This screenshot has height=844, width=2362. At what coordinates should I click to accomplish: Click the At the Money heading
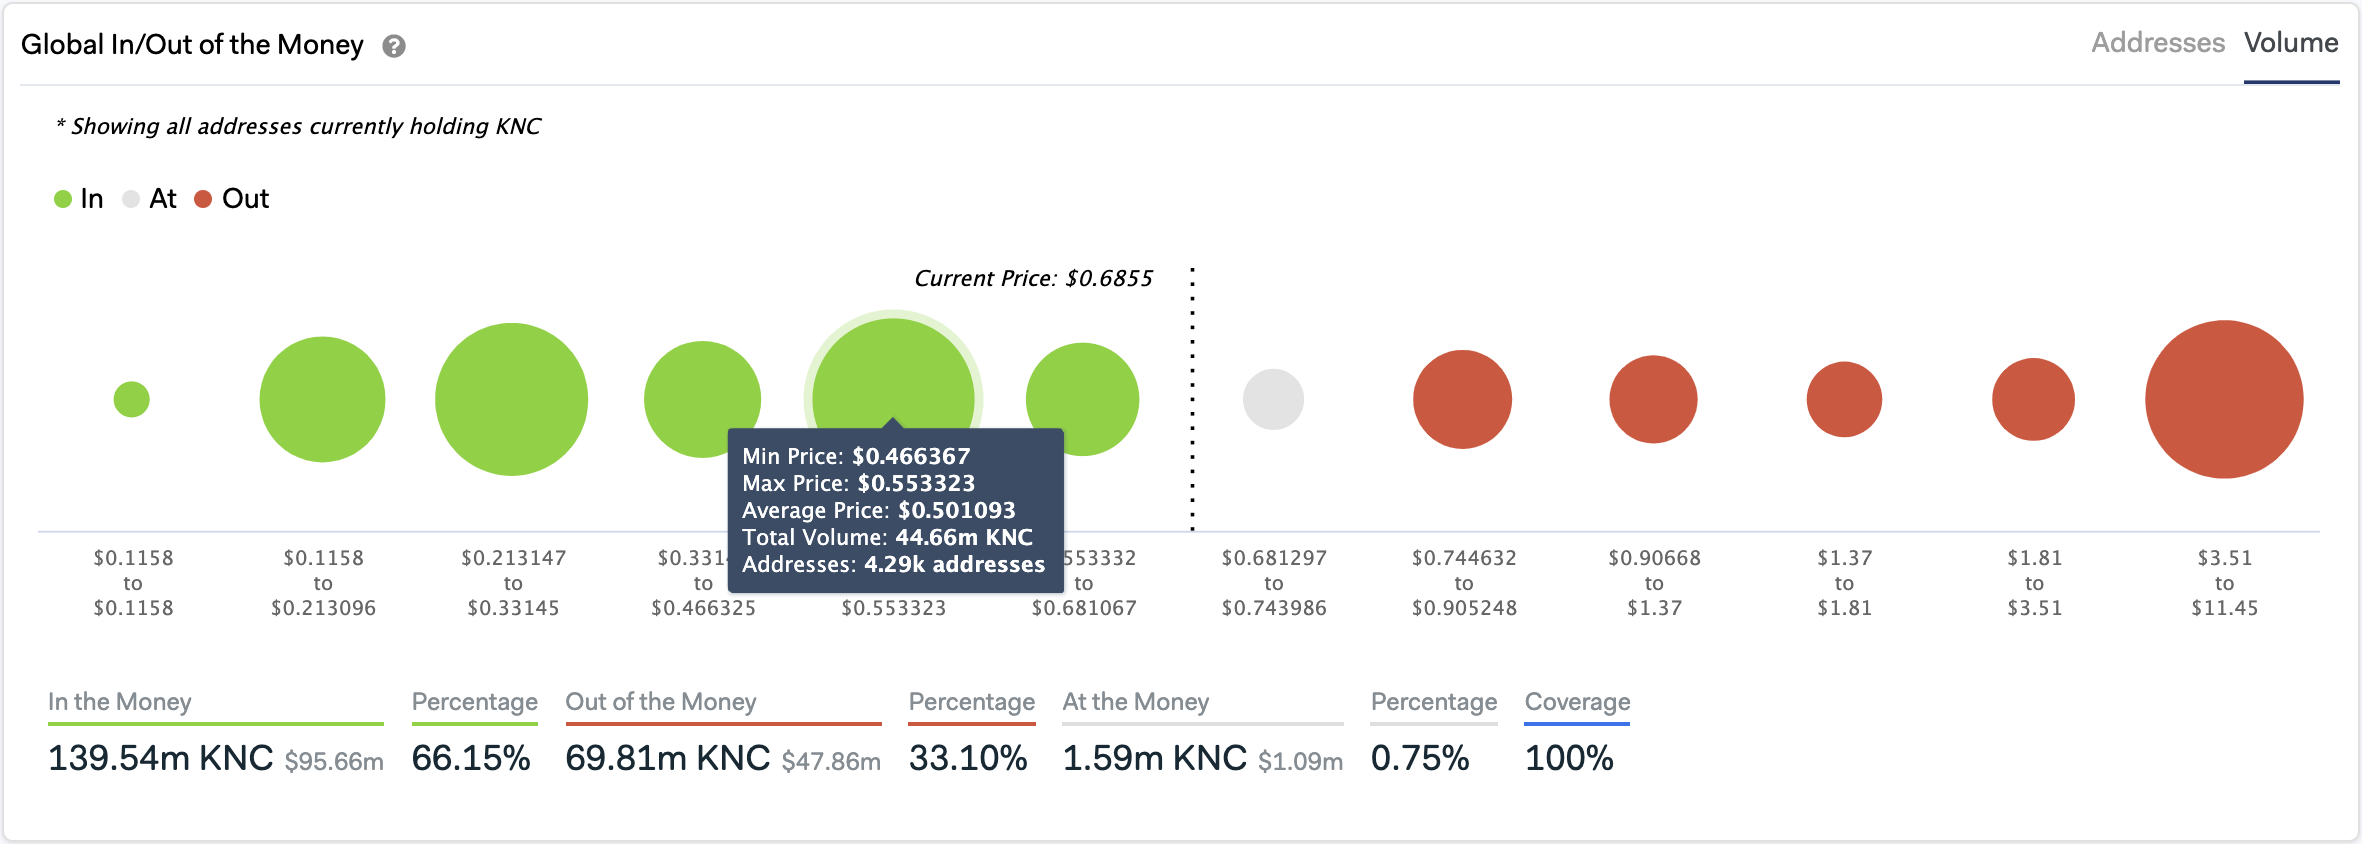[1136, 702]
